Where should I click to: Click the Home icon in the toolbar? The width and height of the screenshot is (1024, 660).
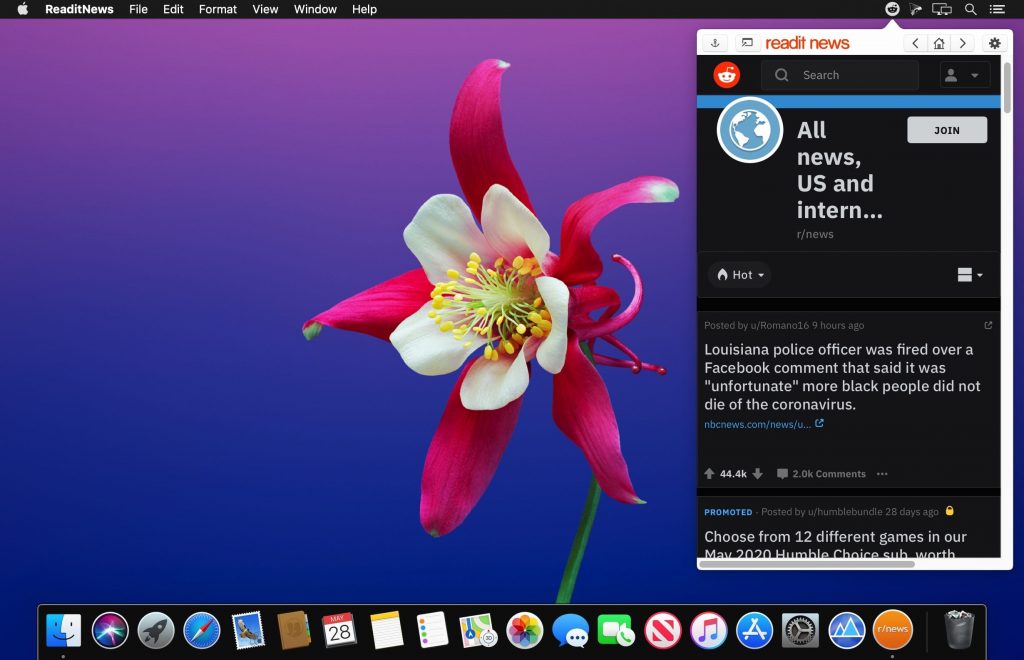(938, 43)
